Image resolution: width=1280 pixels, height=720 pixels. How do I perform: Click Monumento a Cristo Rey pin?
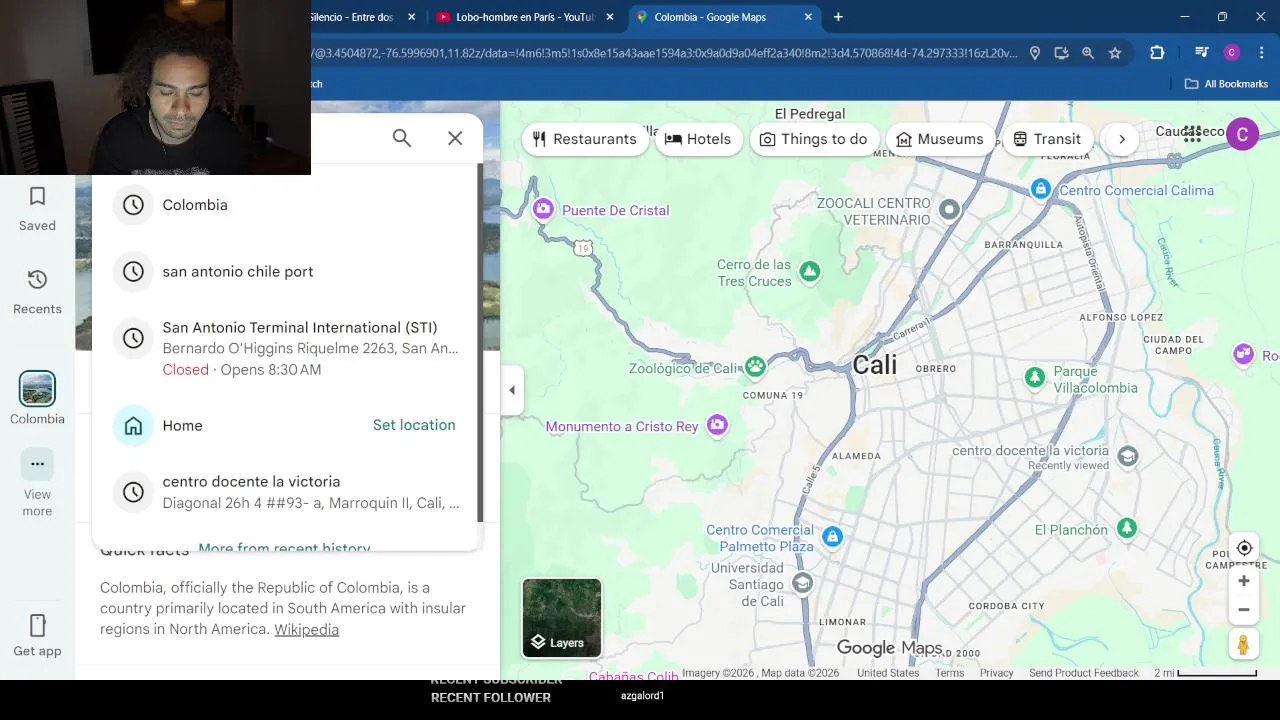pyautogui.click(x=717, y=425)
